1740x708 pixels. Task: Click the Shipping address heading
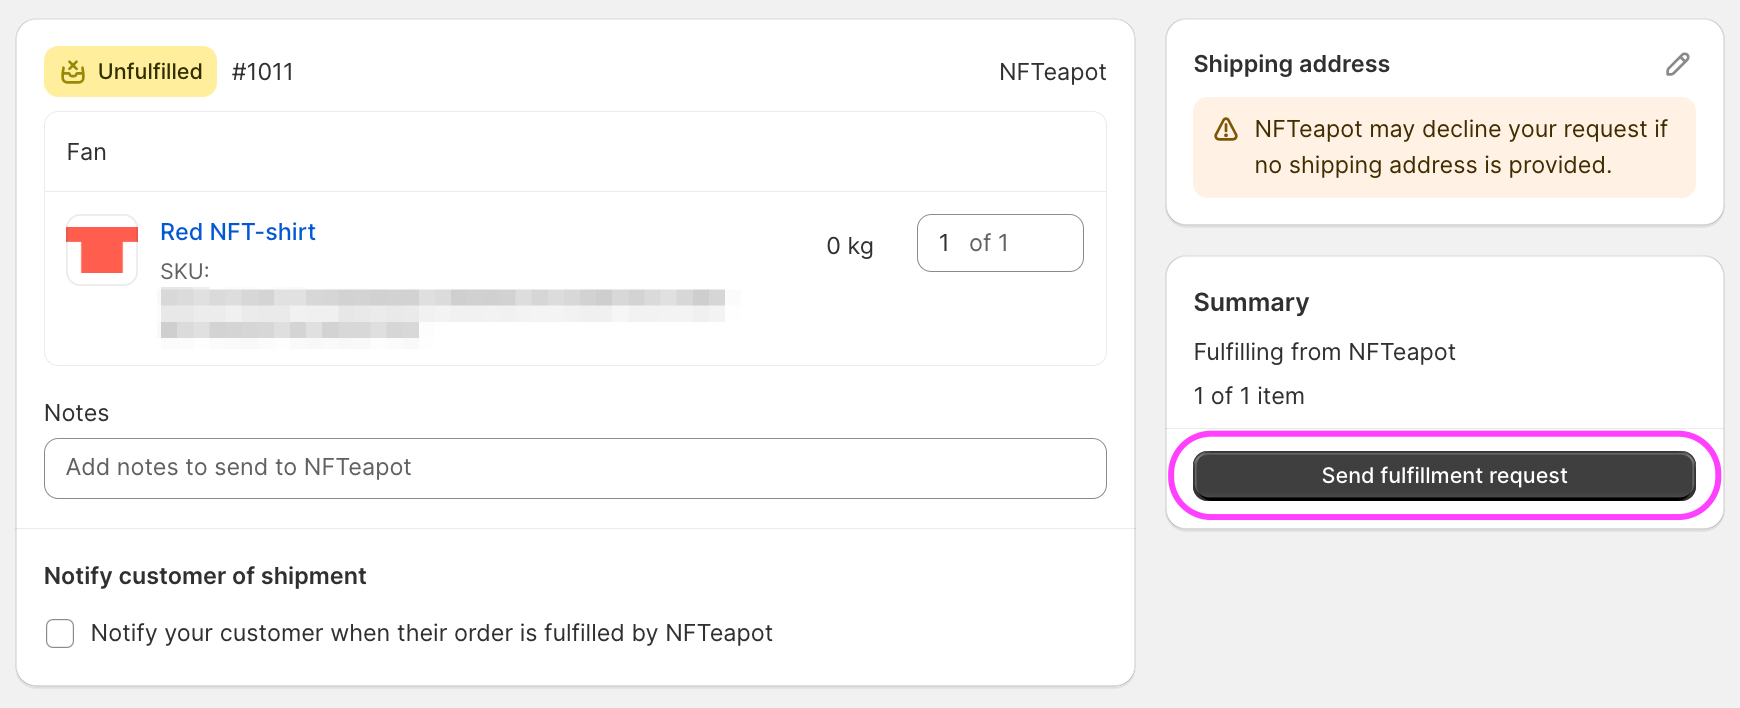[1291, 64]
